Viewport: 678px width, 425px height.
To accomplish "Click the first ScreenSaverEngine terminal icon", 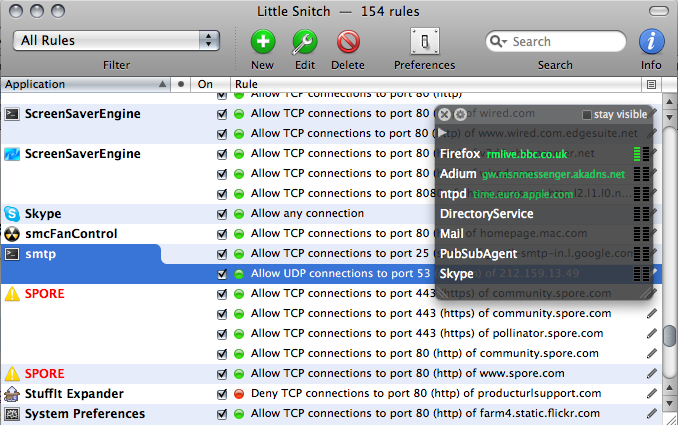I will tap(12, 114).
